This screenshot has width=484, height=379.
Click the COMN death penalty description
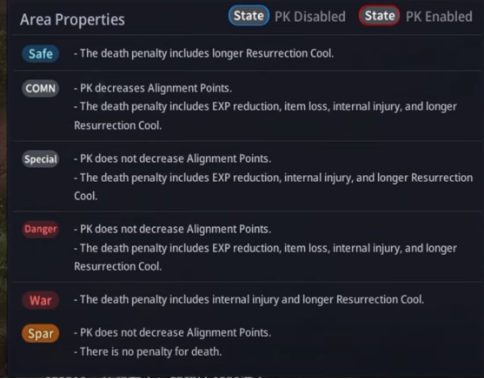click(x=265, y=116)
